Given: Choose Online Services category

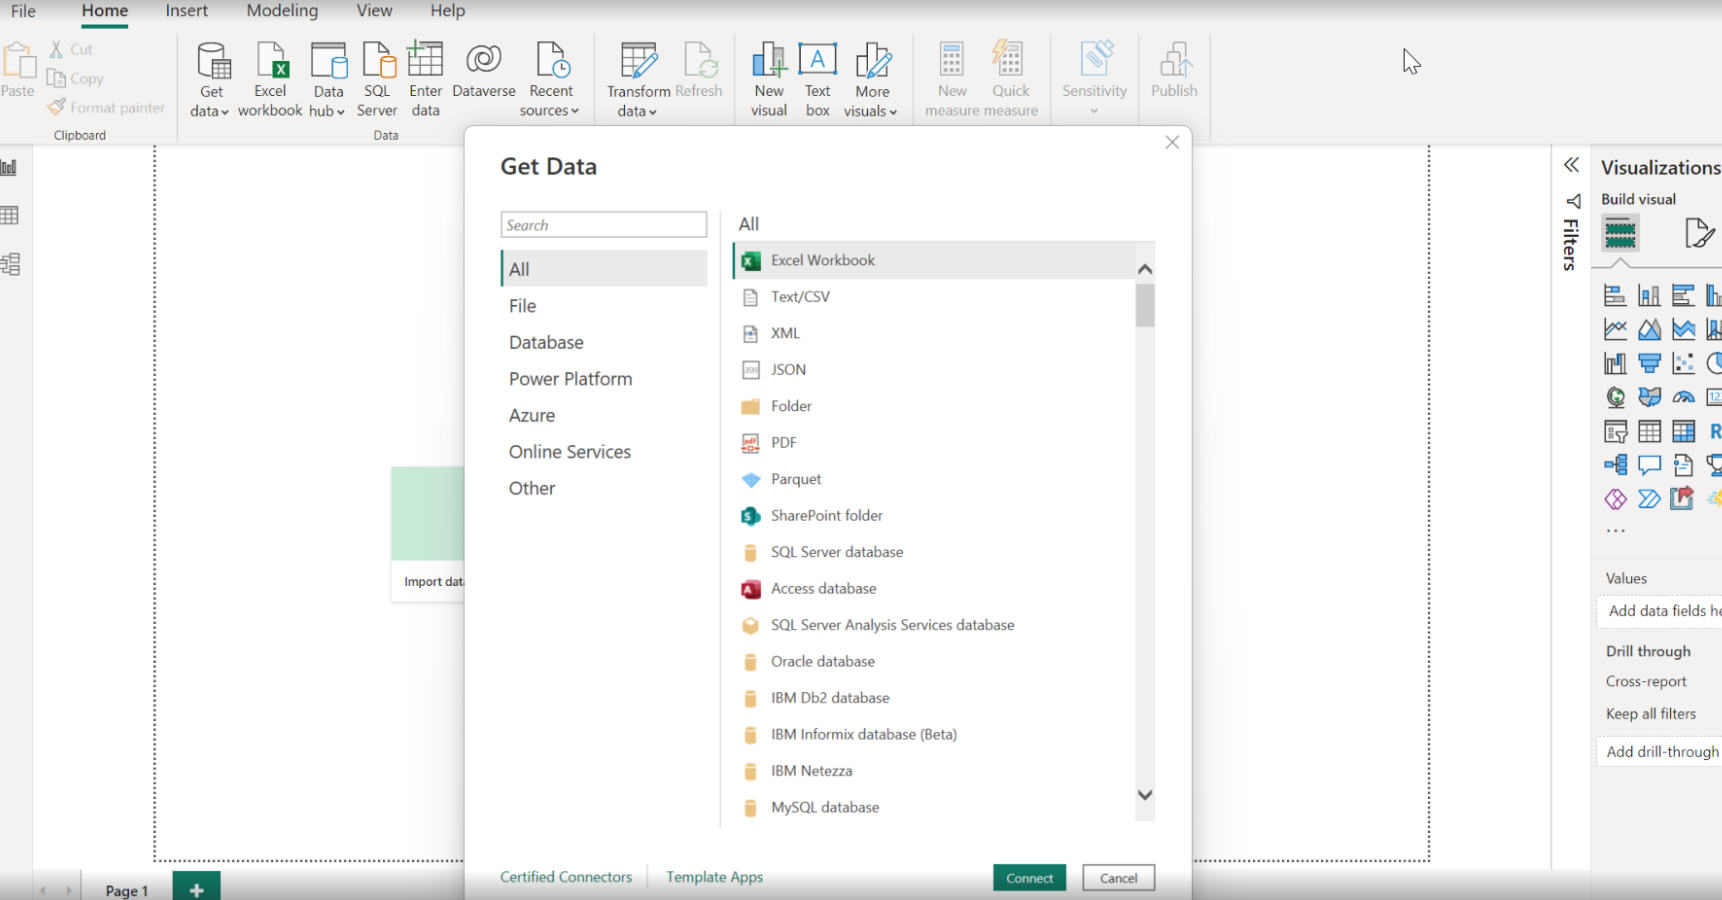Looking at the screenshot, I should tap(569, 452).
